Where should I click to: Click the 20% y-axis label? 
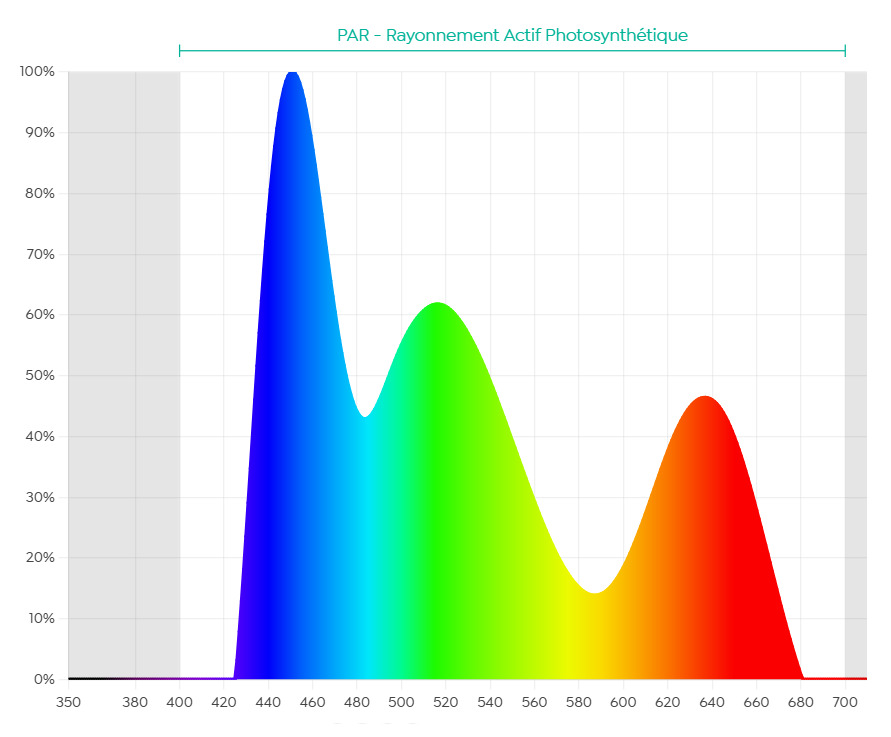click(40, 557)
